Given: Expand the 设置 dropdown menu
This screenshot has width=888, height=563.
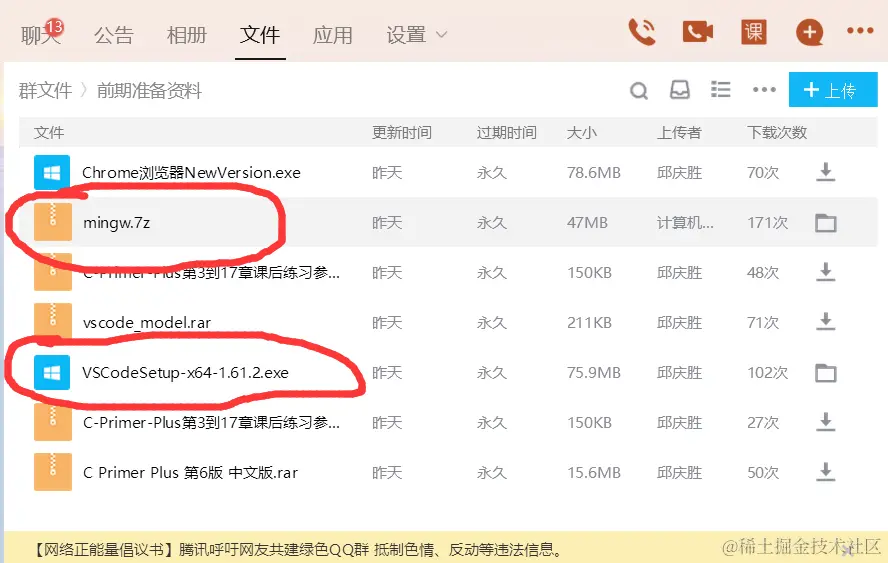Looking at the screenshot, I should coord(417,35).
